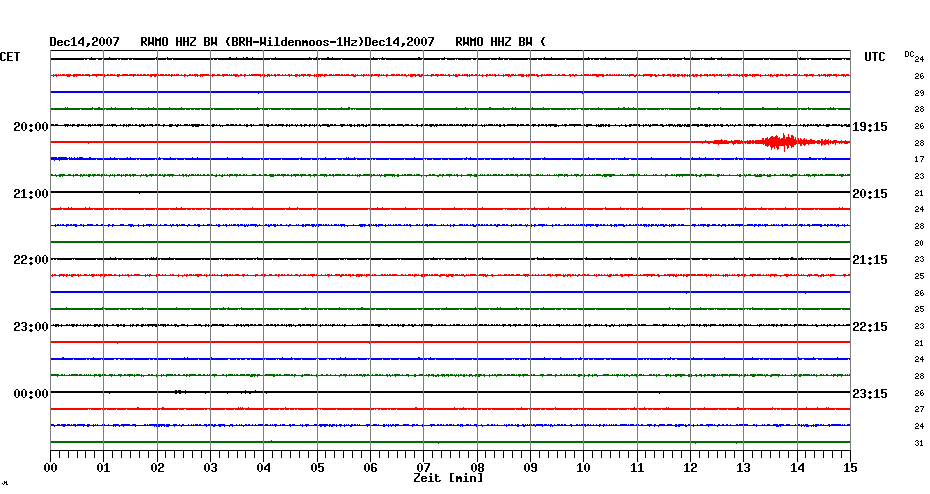Select the 21:00 CET time label
This screenshot has height=494, width=930.
click(31, 194)
